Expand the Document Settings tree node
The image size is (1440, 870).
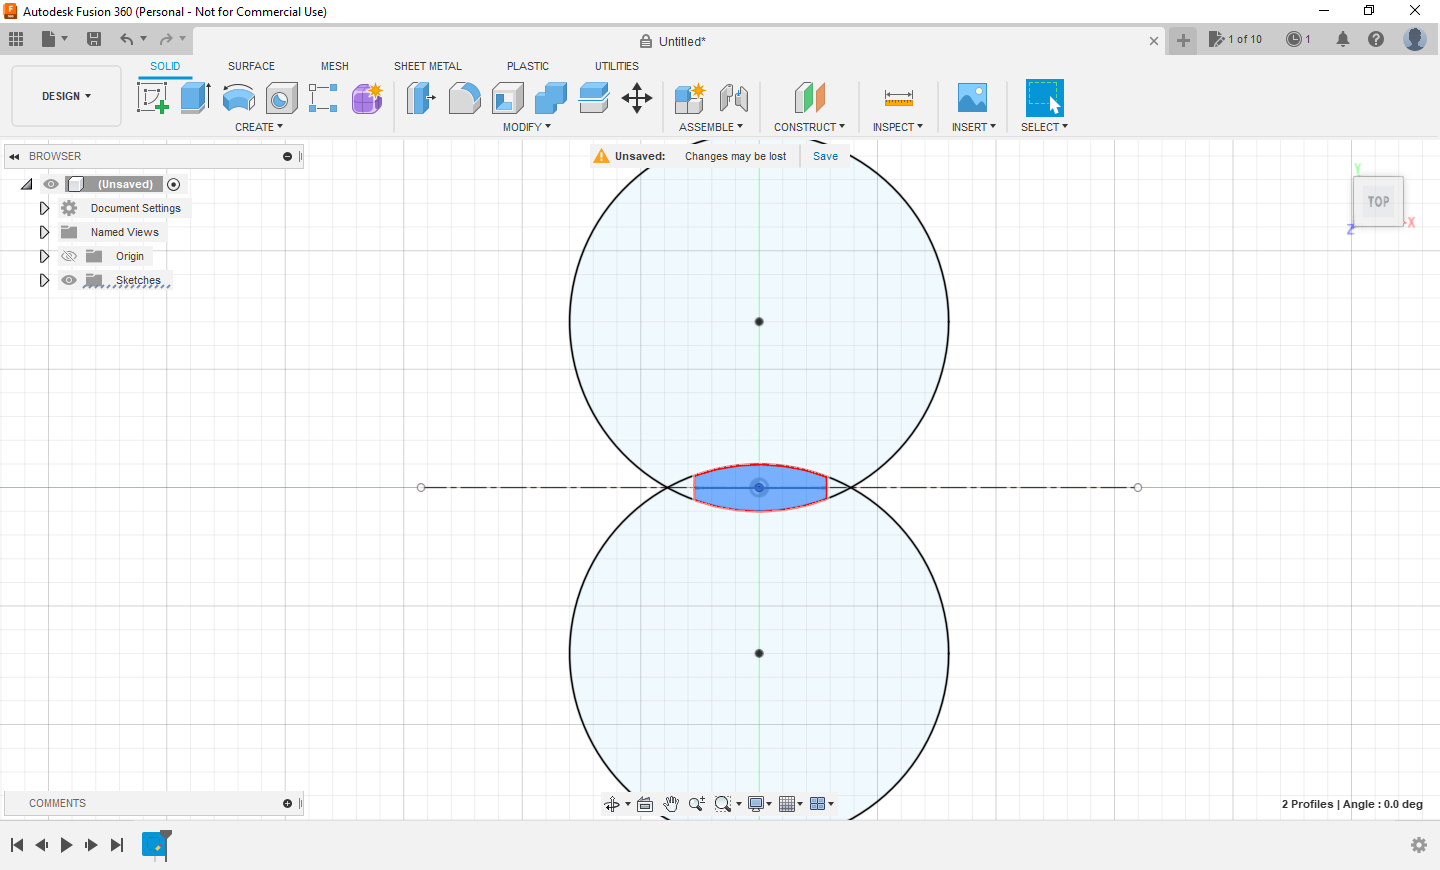[44, 208]
